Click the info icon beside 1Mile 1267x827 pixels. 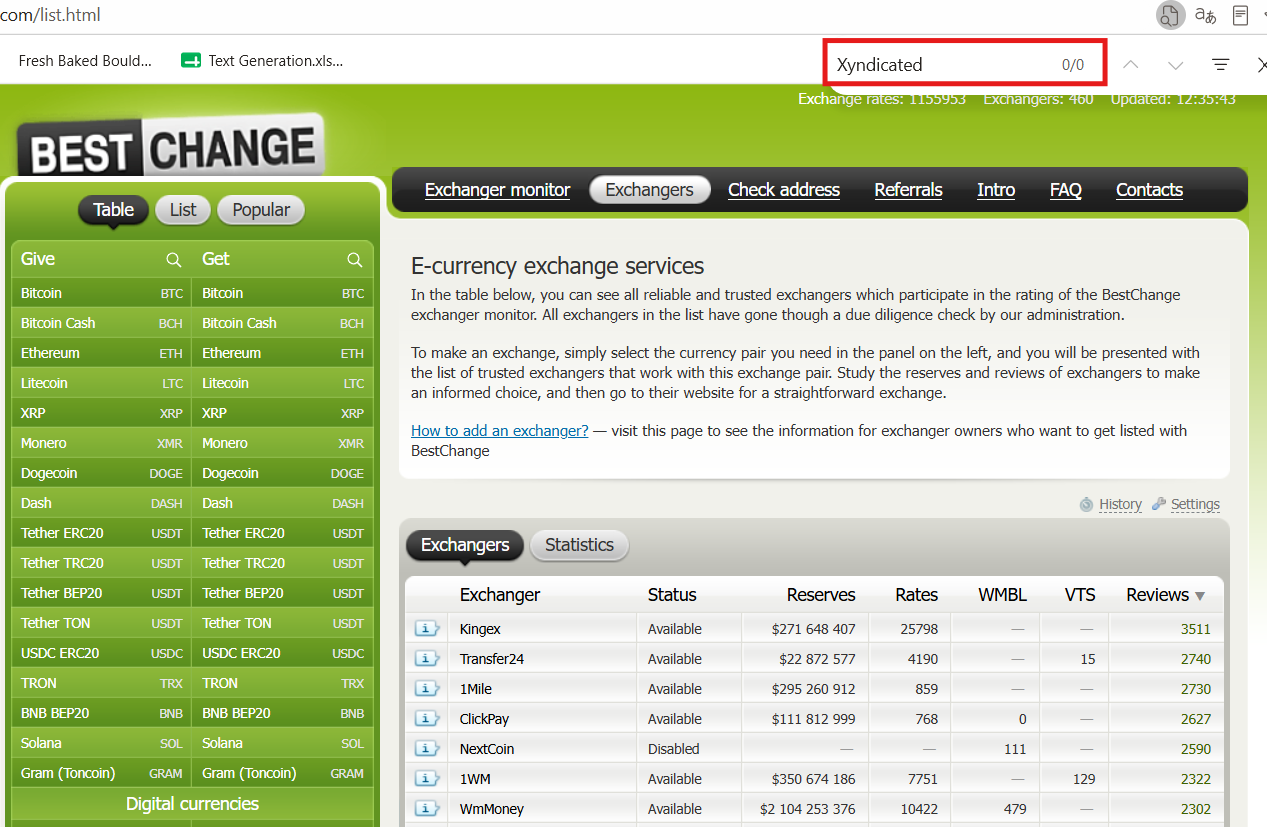click(x=427, y=689)
